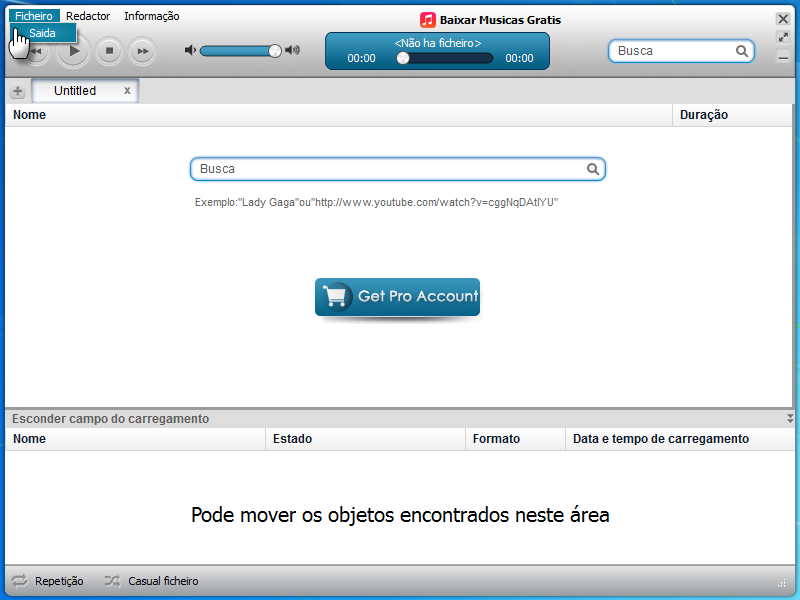Click the magnifier in the top search box
Viewport: 800px width, 600px height.
(x=742, y=49)
